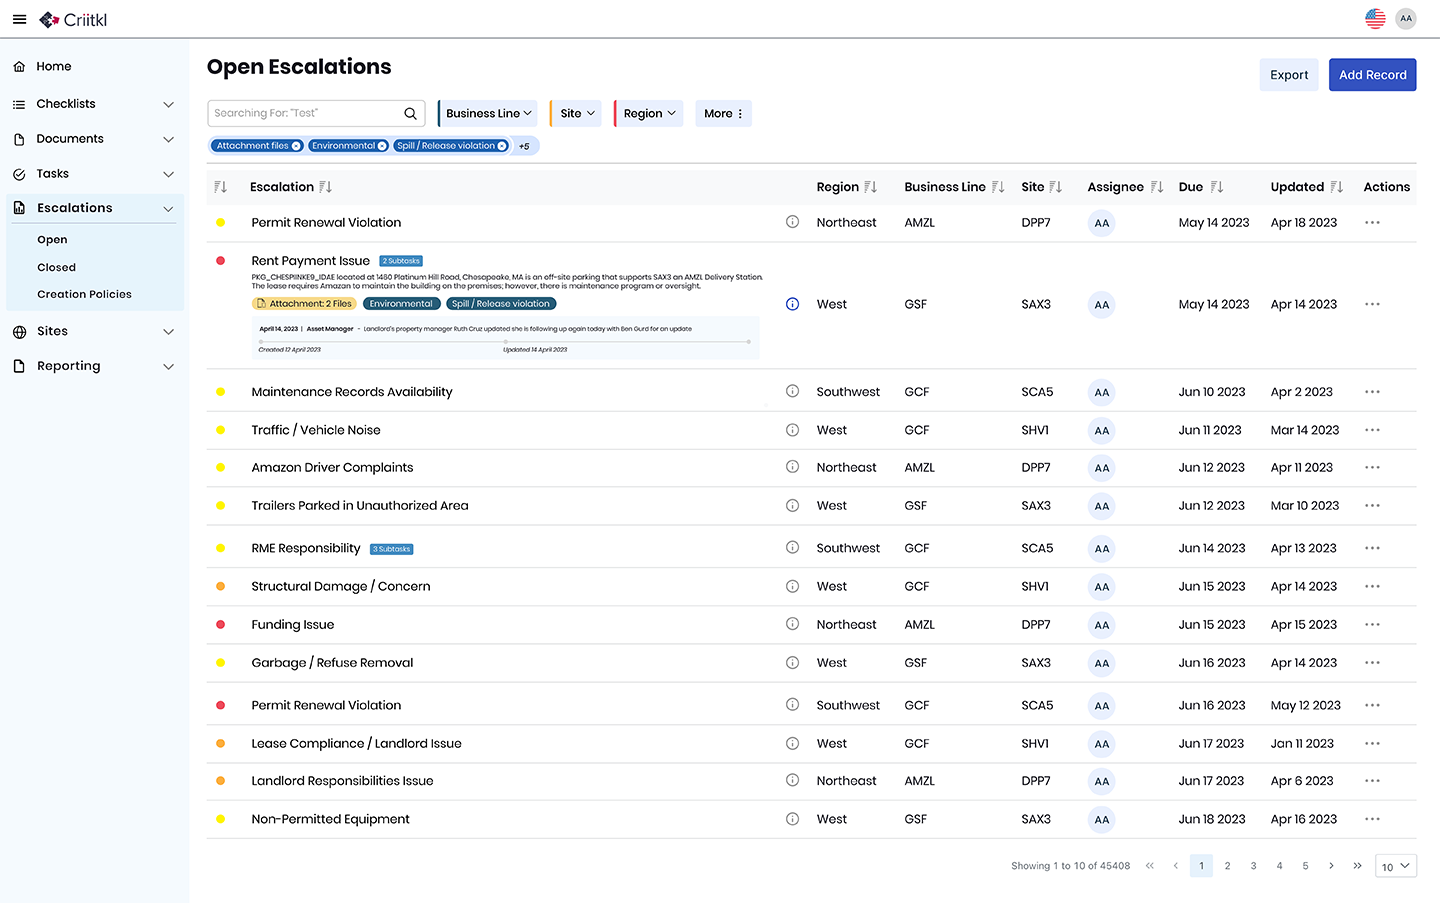Remove the Attachment files filter chip

pos(296,146)
